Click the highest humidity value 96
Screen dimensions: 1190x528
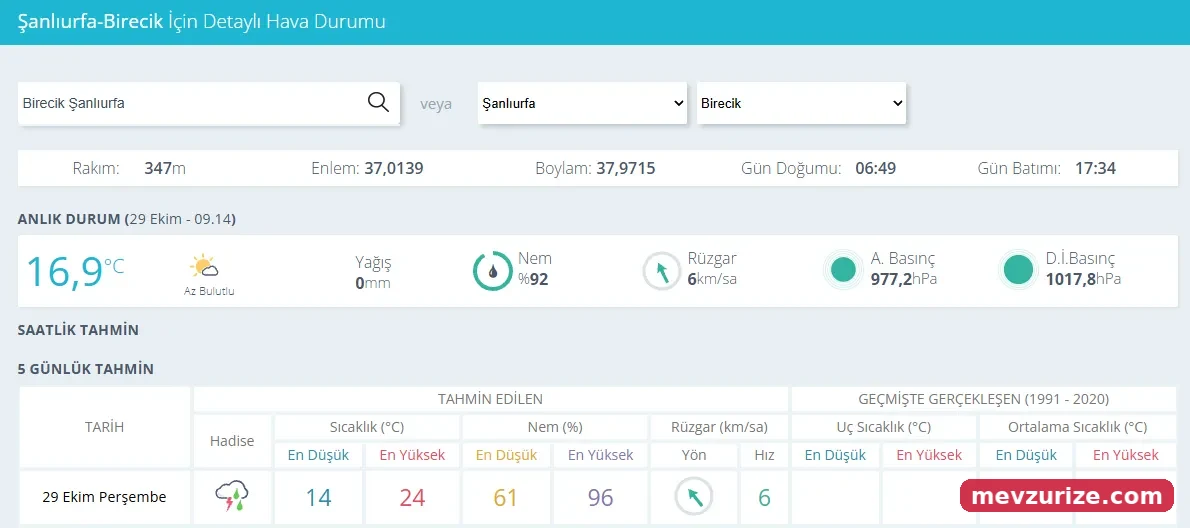point(600,498)
